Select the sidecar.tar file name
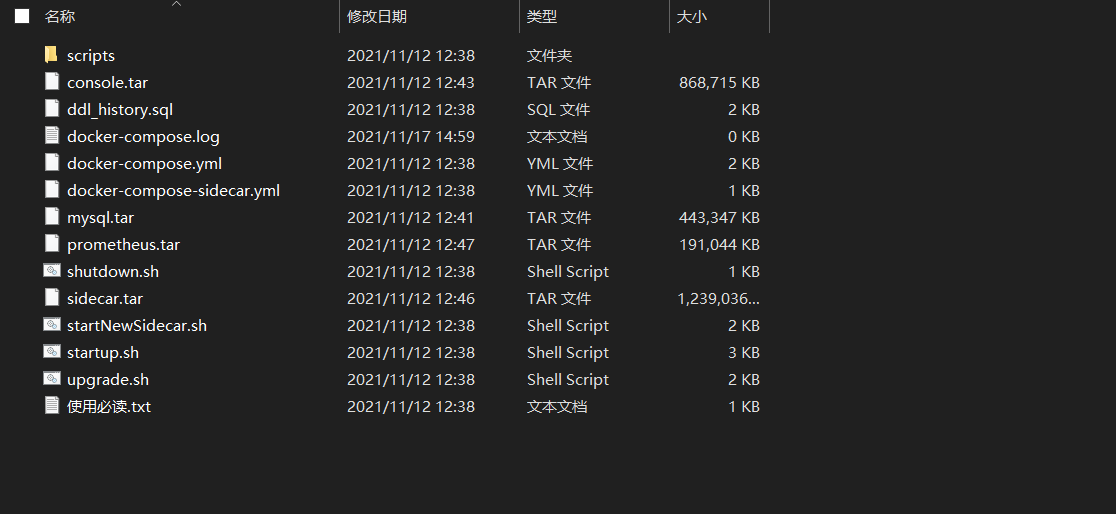This screenshot has height=514, width=1116. coord(105,298)
